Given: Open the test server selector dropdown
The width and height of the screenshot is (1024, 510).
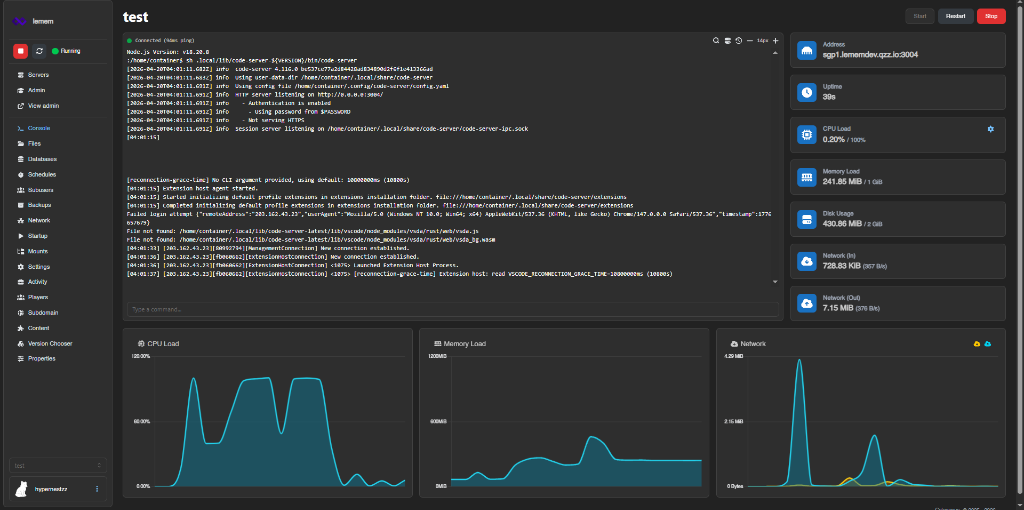Looking at the screenshot, I should pyautogui.click(x=58, y=466).
